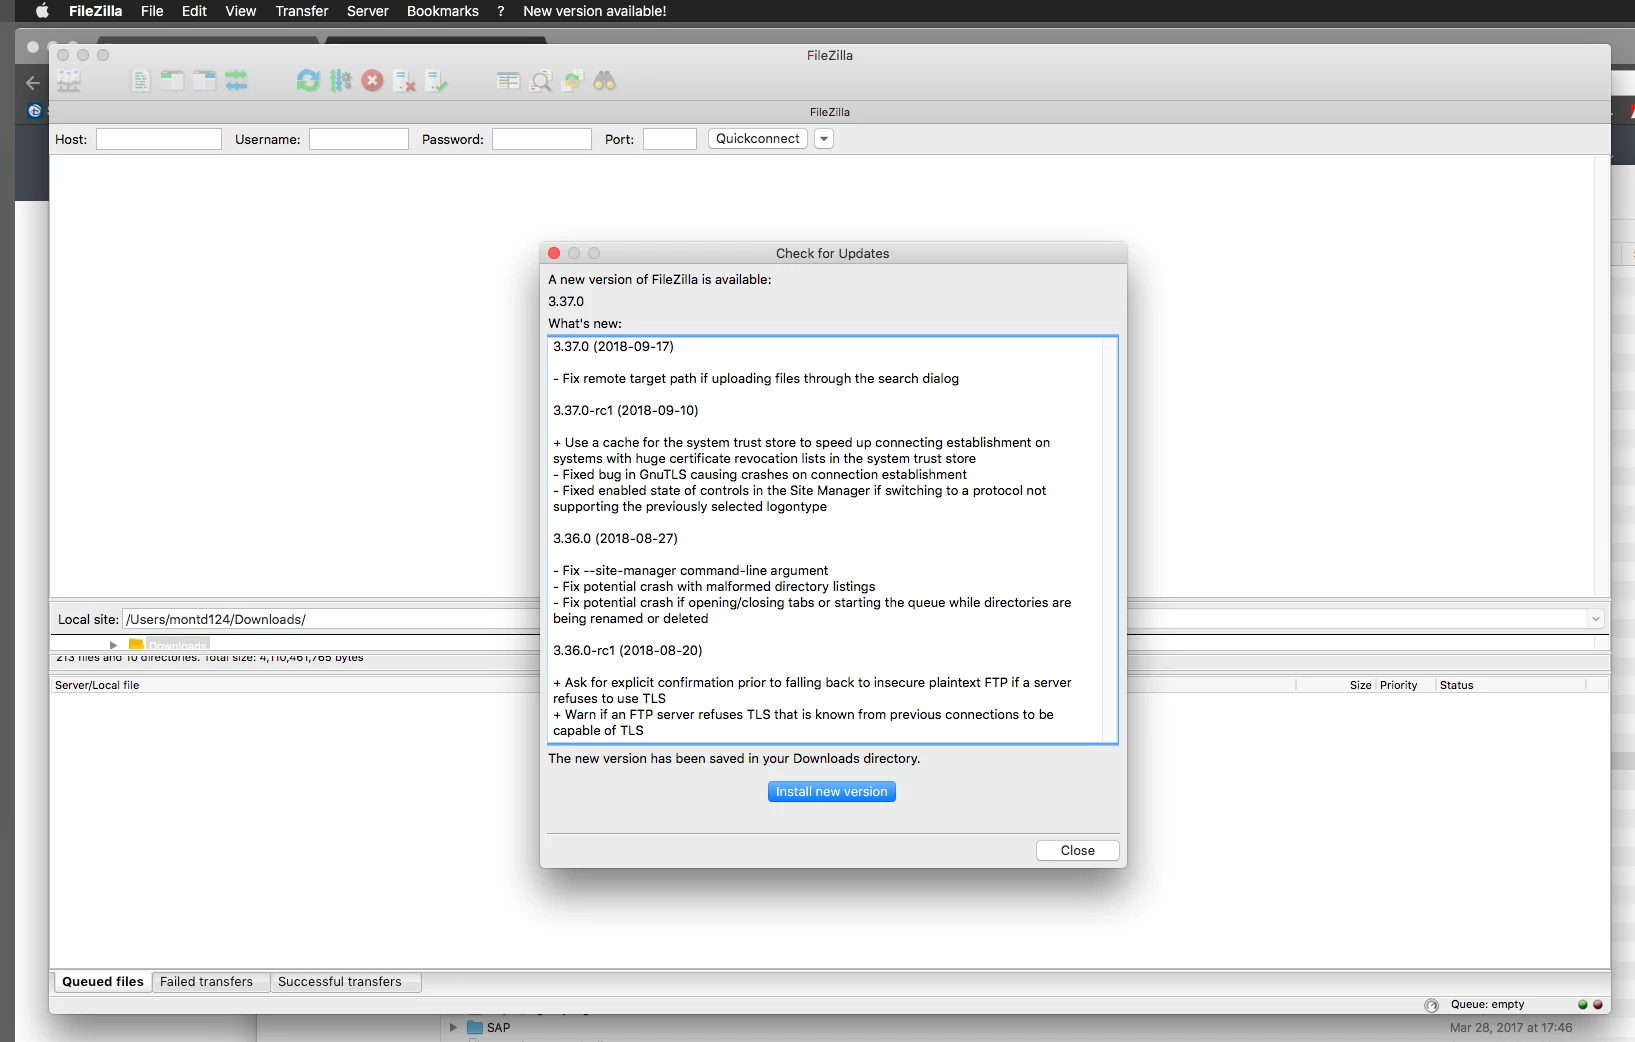Click the Password input field
This screenshot has height=1042, width=1635.
[542, 139]
